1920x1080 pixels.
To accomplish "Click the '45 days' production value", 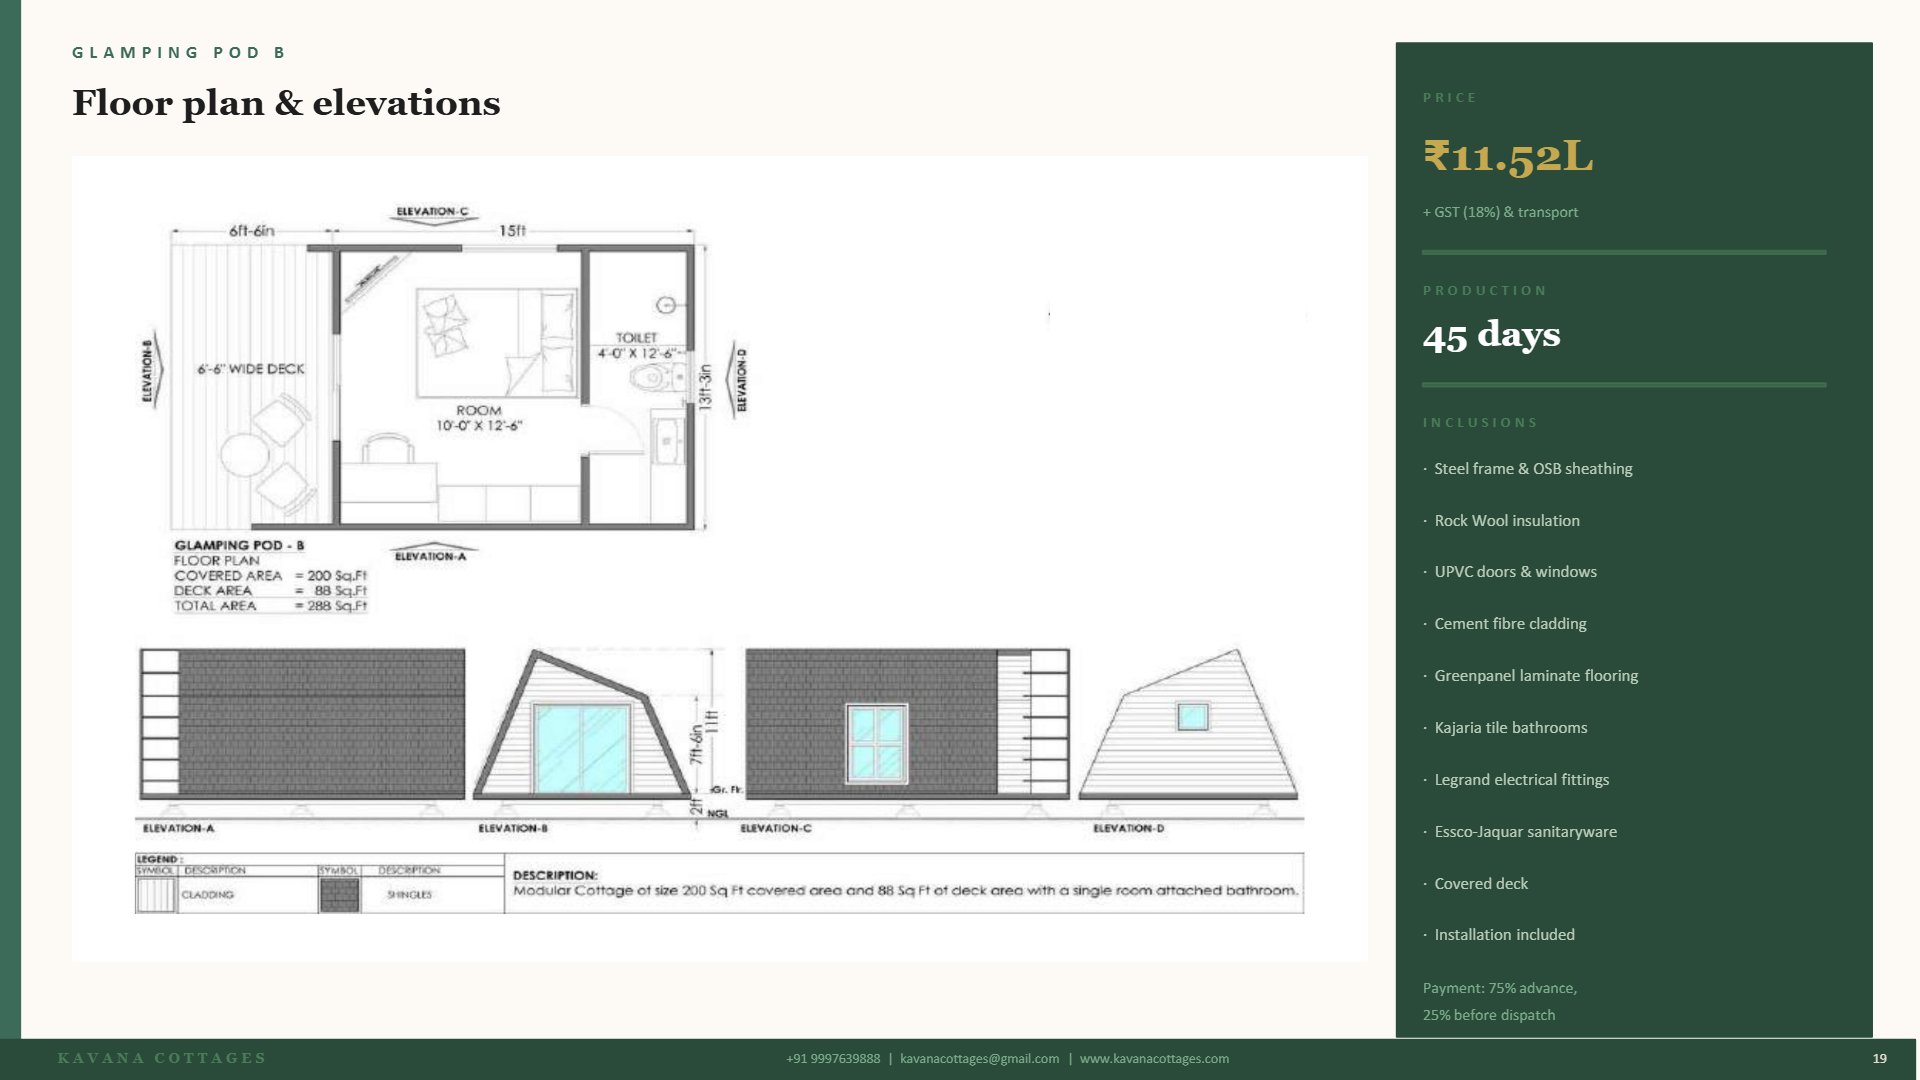I will coord(1491,334).
